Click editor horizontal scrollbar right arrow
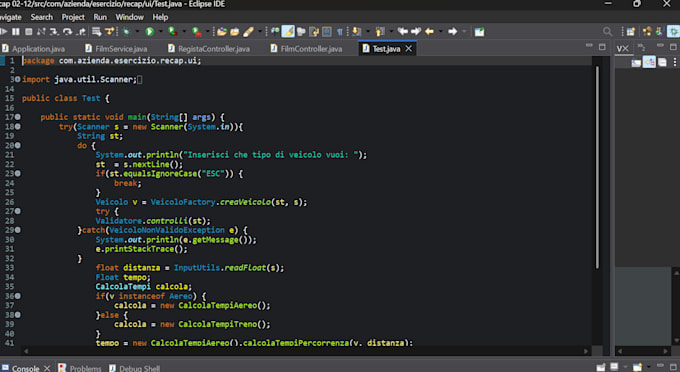 pos(586,351)
